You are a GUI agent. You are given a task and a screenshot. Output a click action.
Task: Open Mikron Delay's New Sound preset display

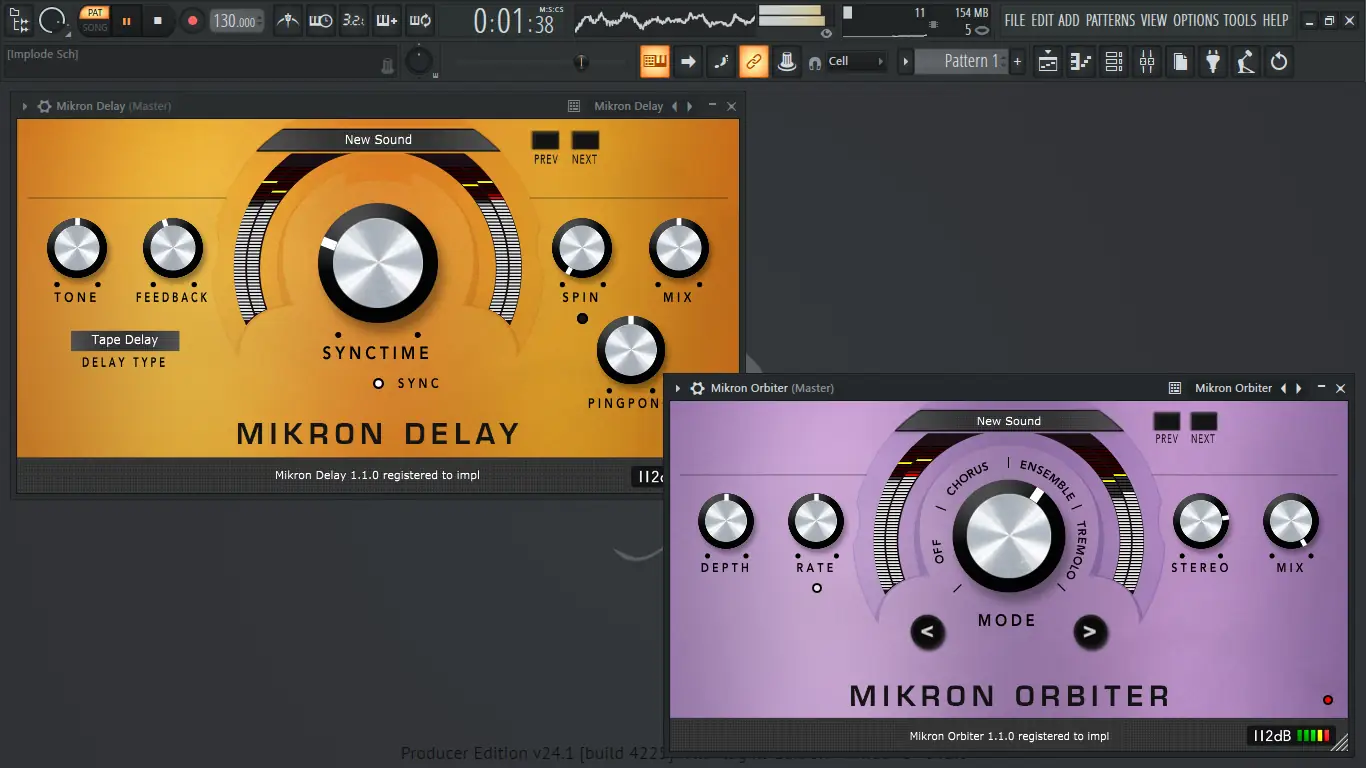coord(378,140)
